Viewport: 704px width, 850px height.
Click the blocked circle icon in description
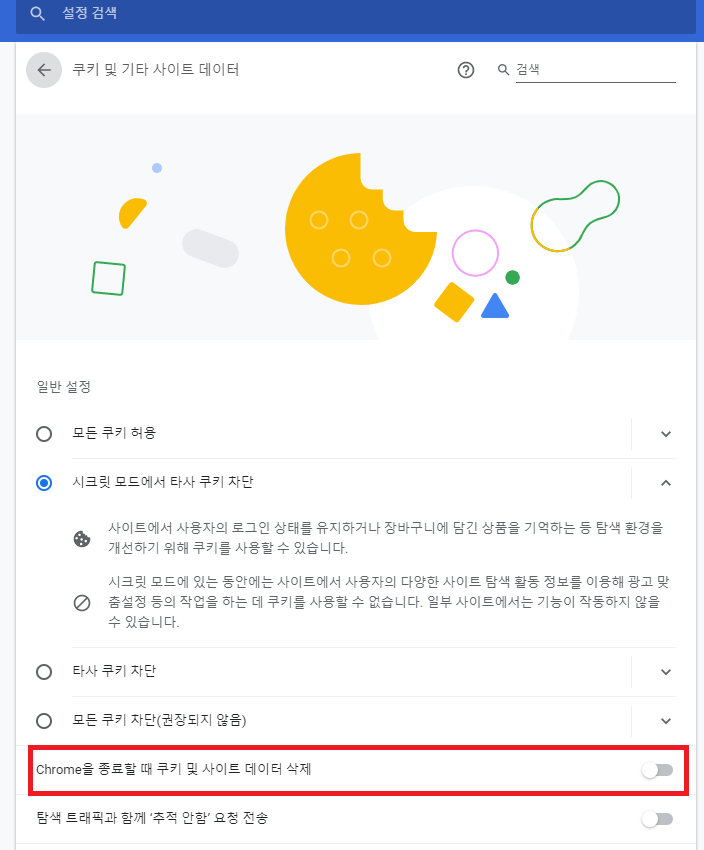[82, 603]
